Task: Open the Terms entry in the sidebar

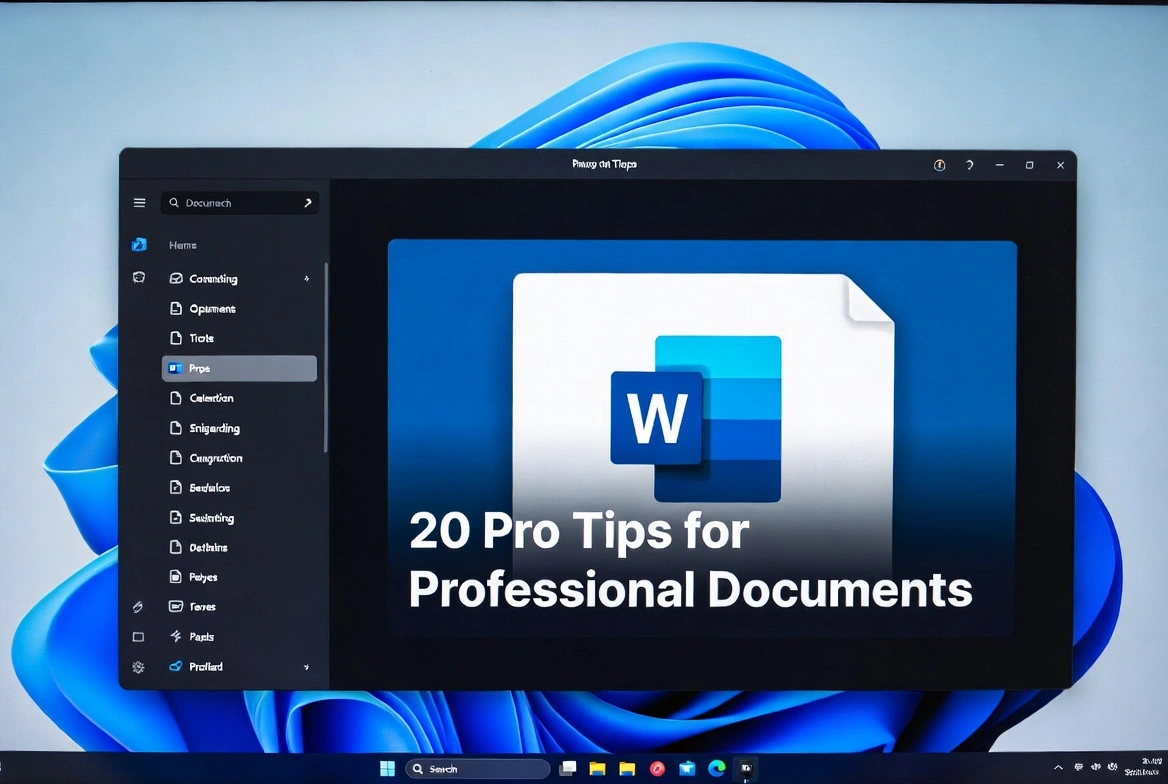Action: [x=204, y=606]
